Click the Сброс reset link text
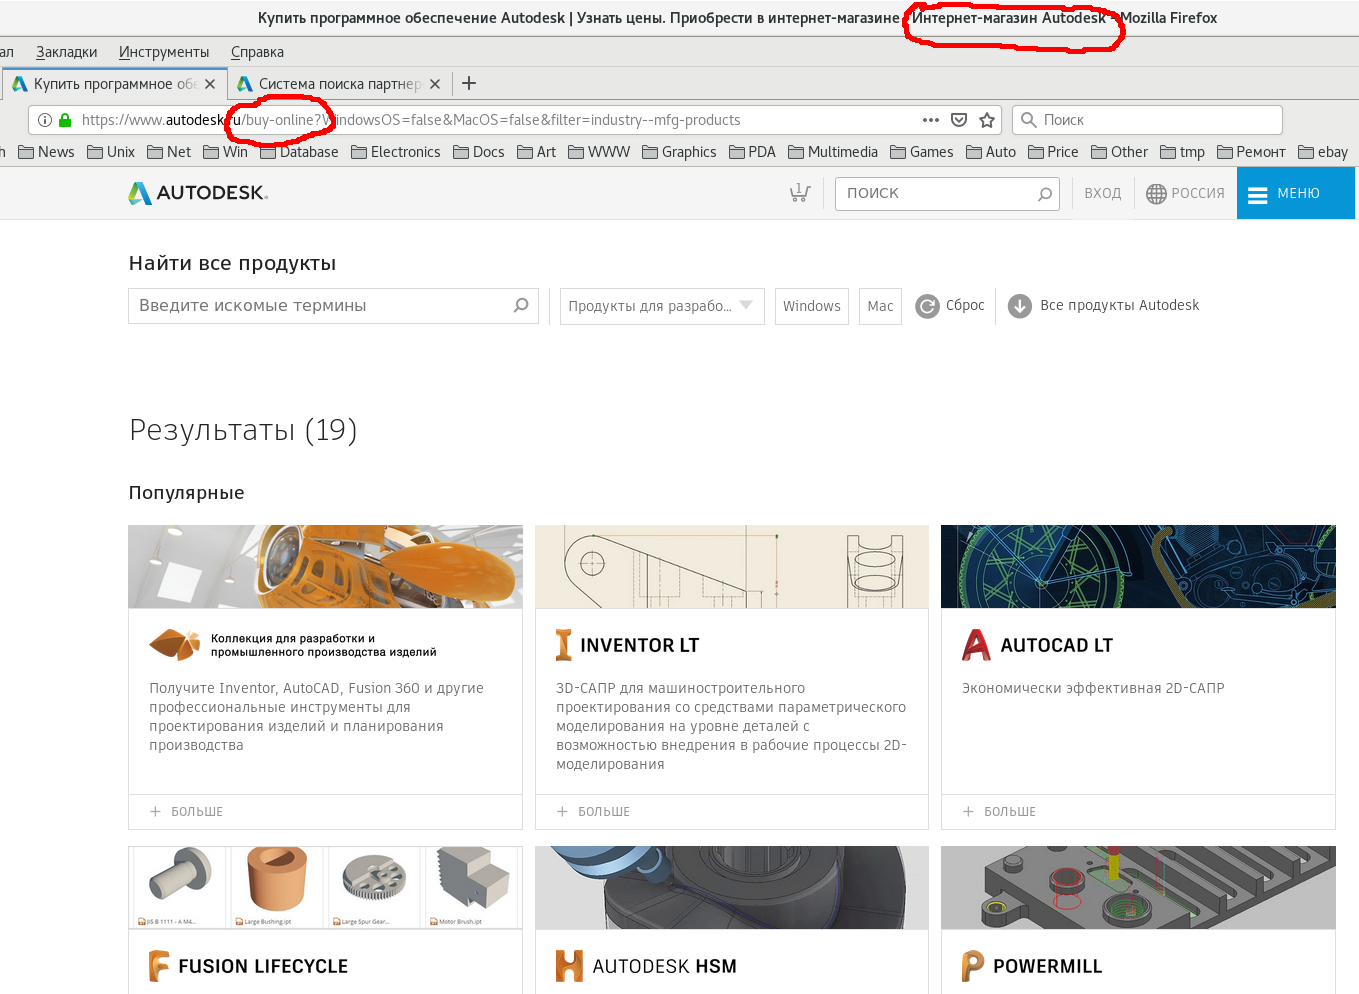This screenshot has height=994, width=1359. [965, 306]
